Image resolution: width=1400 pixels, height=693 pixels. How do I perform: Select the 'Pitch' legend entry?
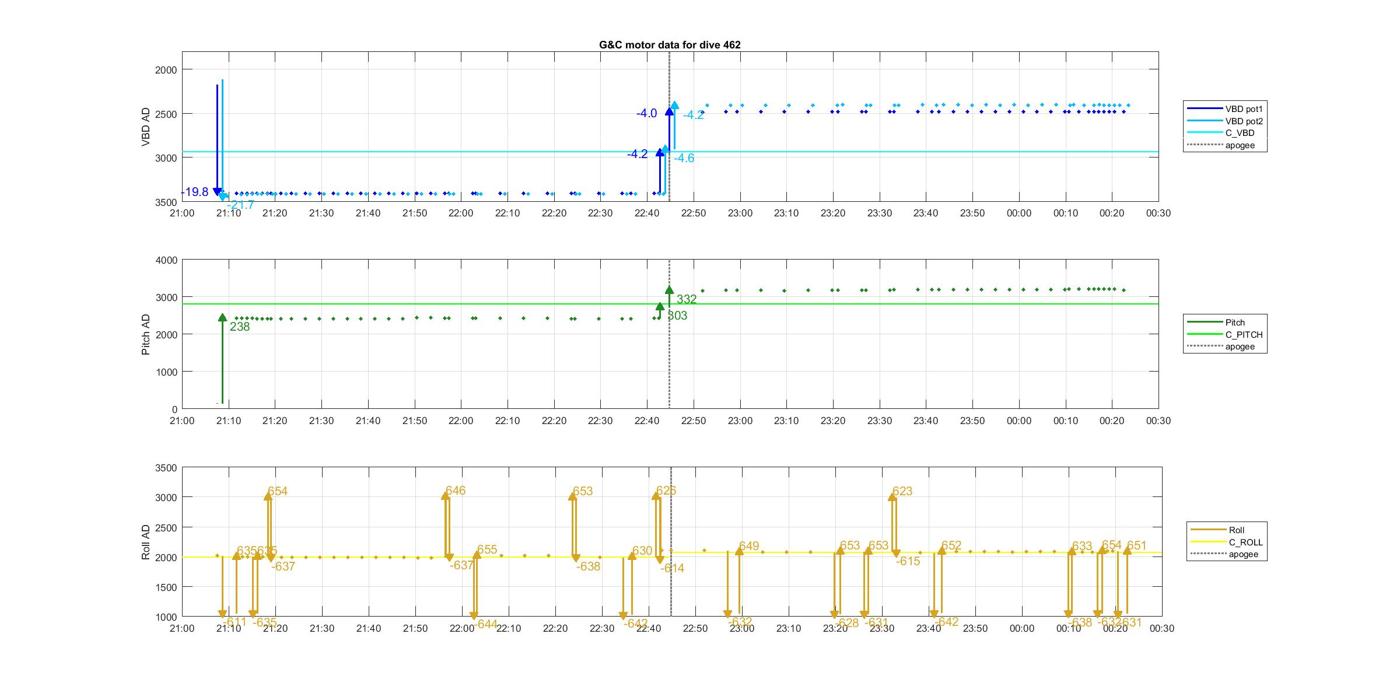coord(1217,322)
